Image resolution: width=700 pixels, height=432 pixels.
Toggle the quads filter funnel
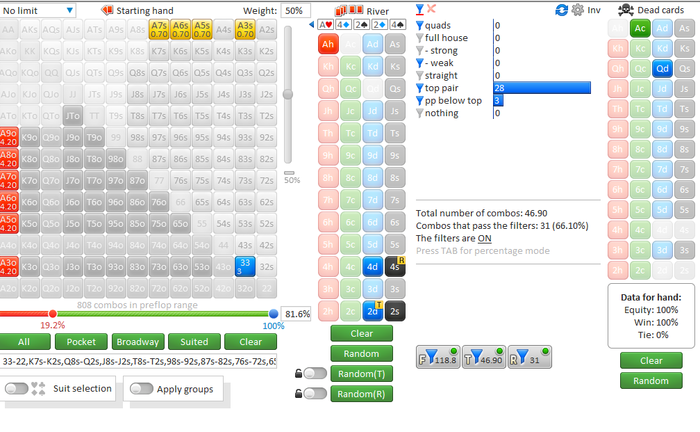pyautogui.click(x=420, y=25)
